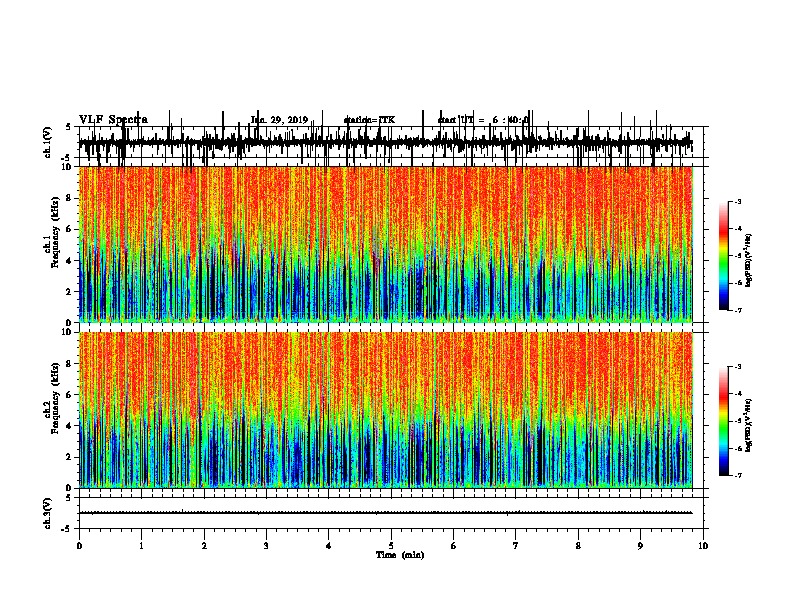Click time axis tick label "4"

coord(329,546)
